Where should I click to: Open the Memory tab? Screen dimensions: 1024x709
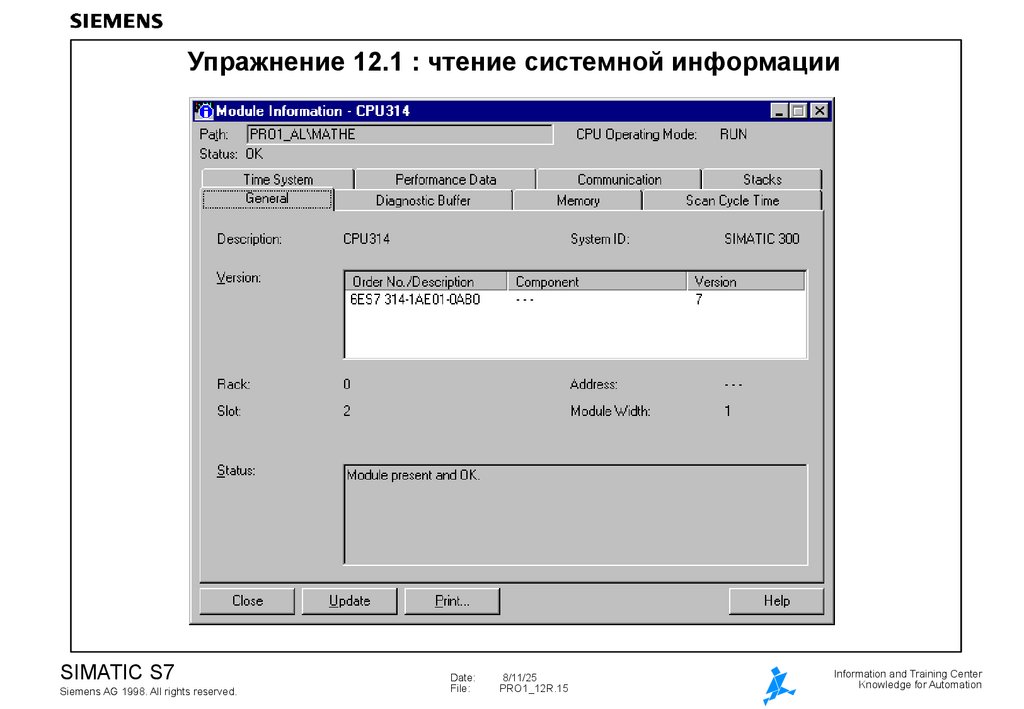(577, 200)
